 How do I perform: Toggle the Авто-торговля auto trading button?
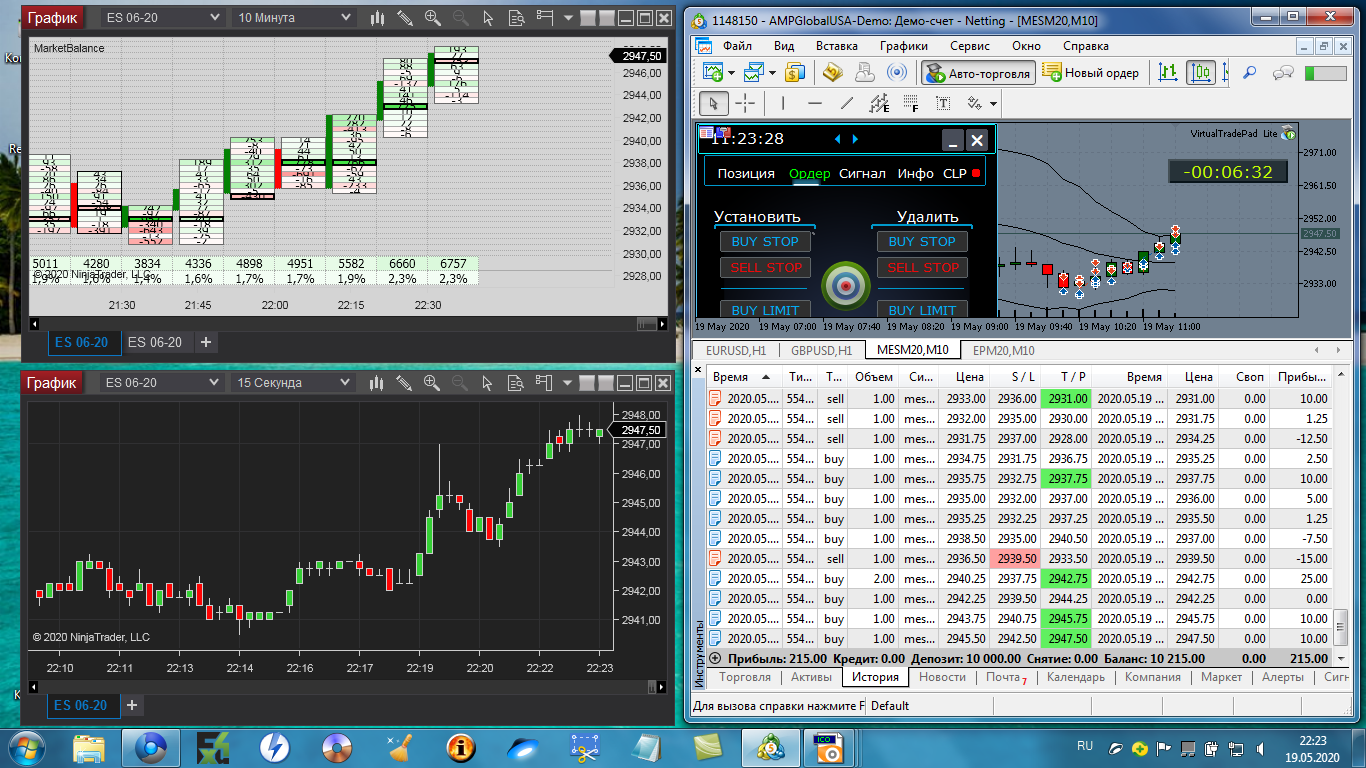click(x=978, y=73)
